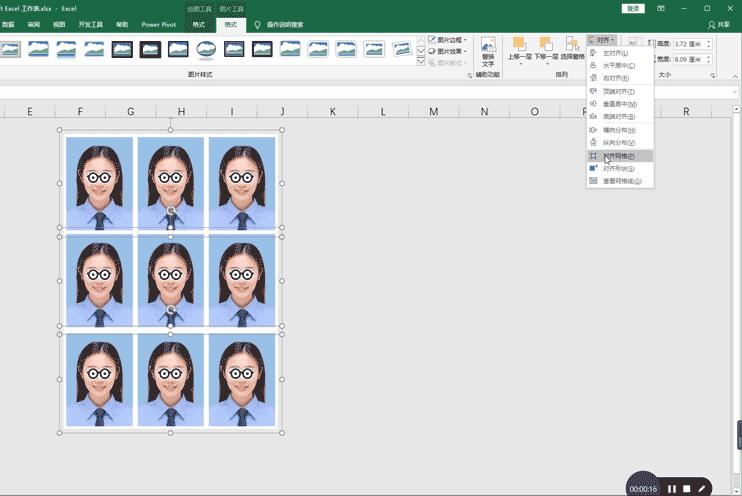
Task: Toggle Snap to Shape (对齐形状) option
Action: (619, 169)
